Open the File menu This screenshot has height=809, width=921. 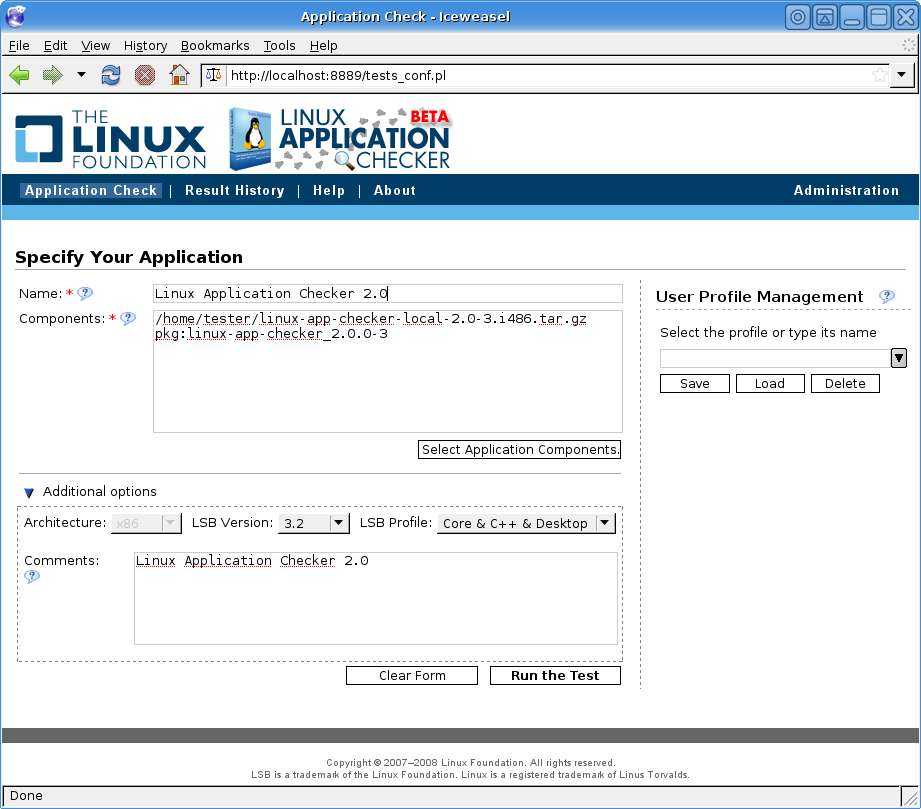coord(19,45)
